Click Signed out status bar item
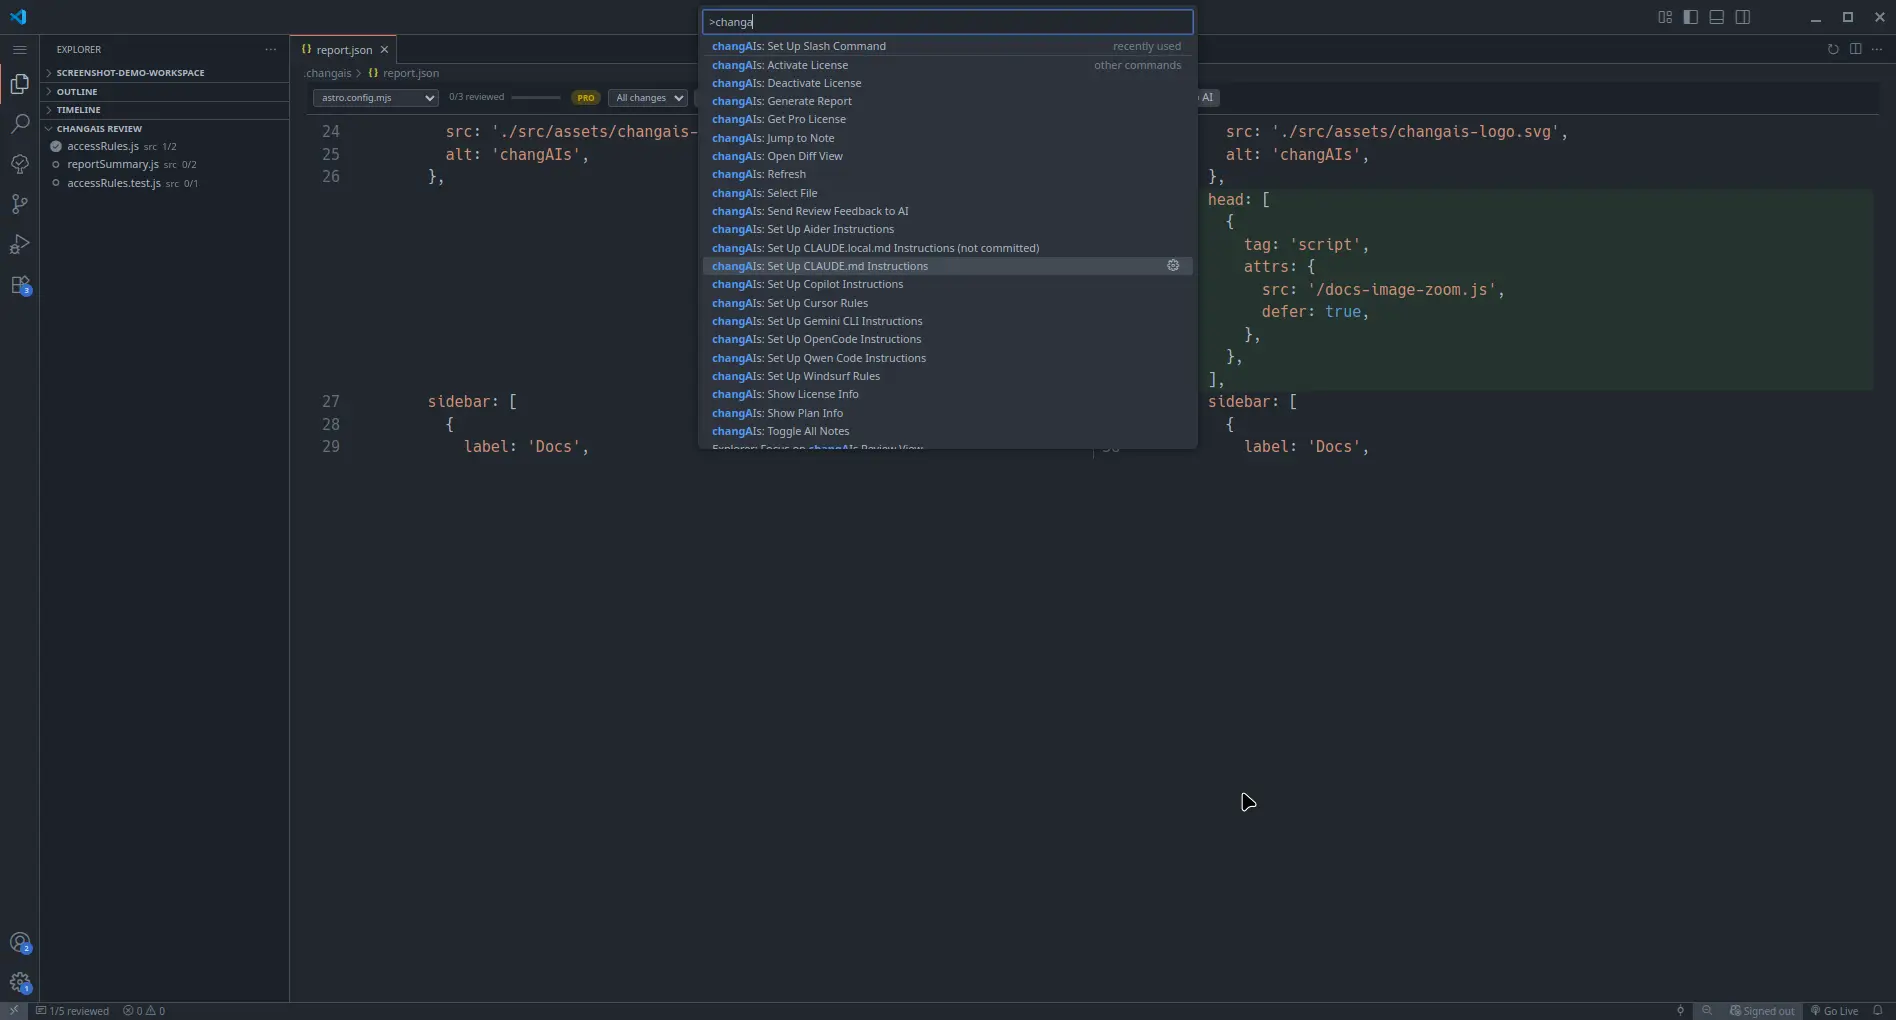1896x1020 pixels. pos(1762,1011)
